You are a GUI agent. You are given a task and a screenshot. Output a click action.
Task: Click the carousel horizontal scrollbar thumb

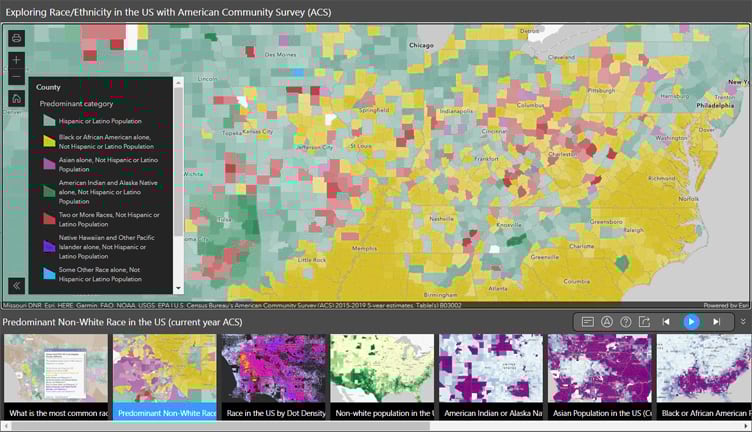[x=221, y=426]
